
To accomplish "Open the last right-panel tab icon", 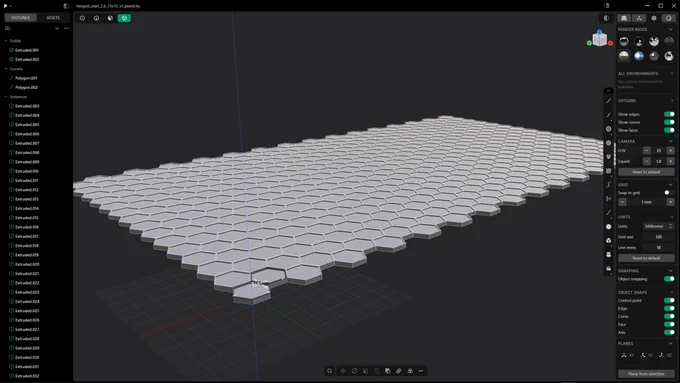I will point(668,18).
